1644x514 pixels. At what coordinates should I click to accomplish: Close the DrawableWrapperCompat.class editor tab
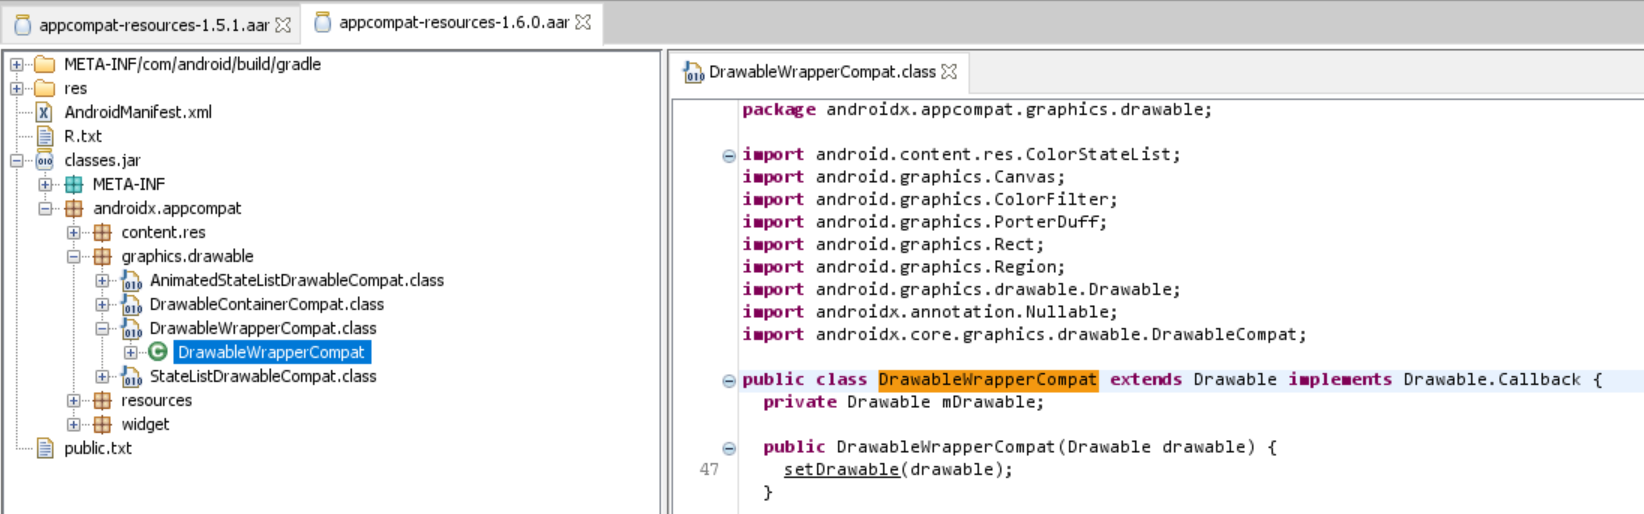click(949, 72)
